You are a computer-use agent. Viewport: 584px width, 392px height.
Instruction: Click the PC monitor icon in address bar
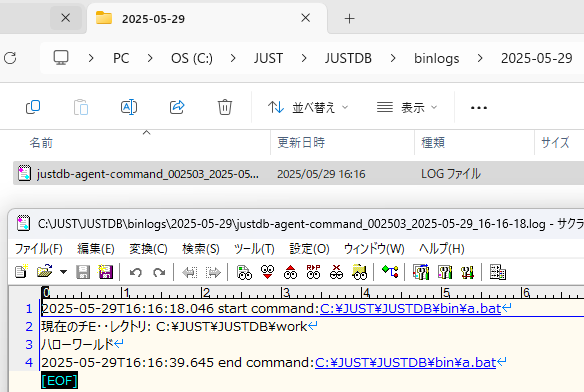point(61,58)
